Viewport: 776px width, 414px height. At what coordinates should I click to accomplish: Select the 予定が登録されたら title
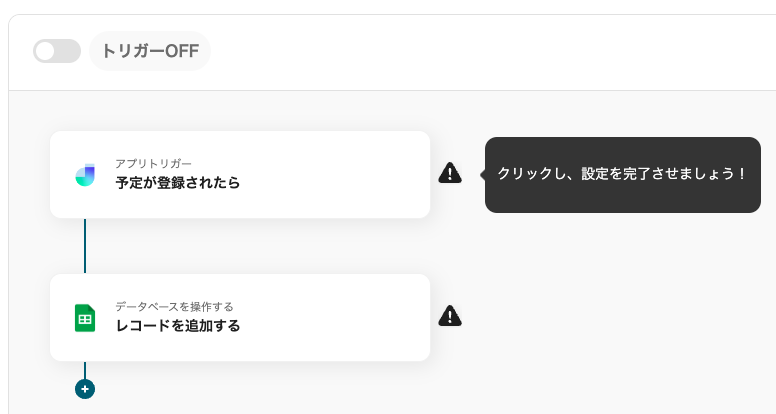(x=177, y=183)
